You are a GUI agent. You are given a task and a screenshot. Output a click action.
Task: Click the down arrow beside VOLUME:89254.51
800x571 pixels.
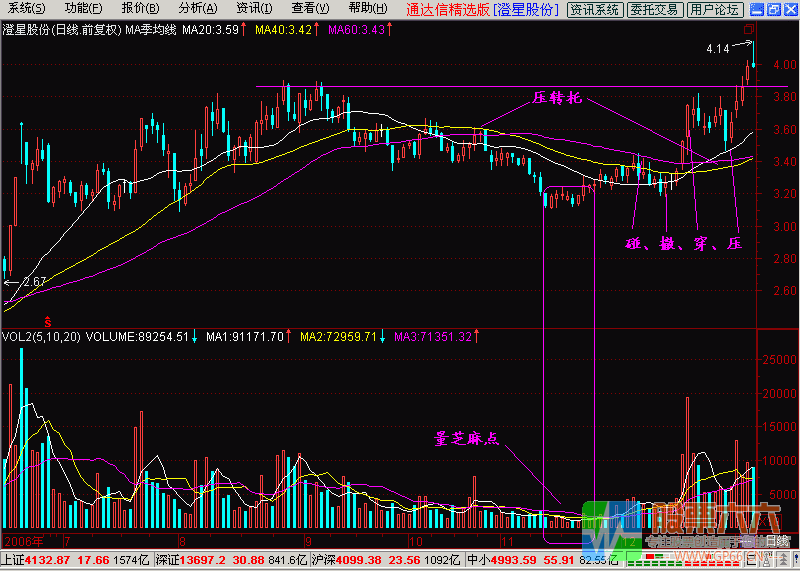pyautogui.click(x=195, y=336)
